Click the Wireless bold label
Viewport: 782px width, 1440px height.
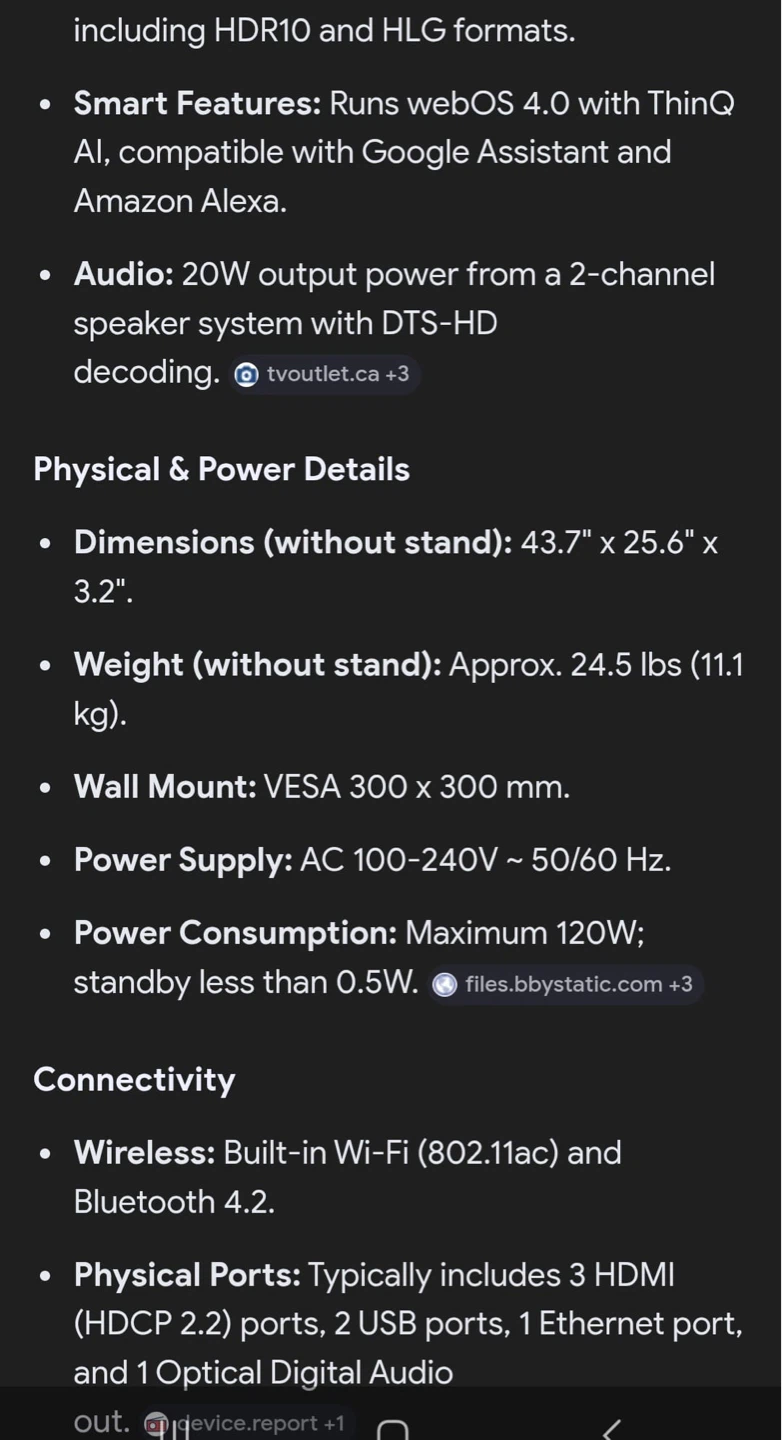point(144,1152)
